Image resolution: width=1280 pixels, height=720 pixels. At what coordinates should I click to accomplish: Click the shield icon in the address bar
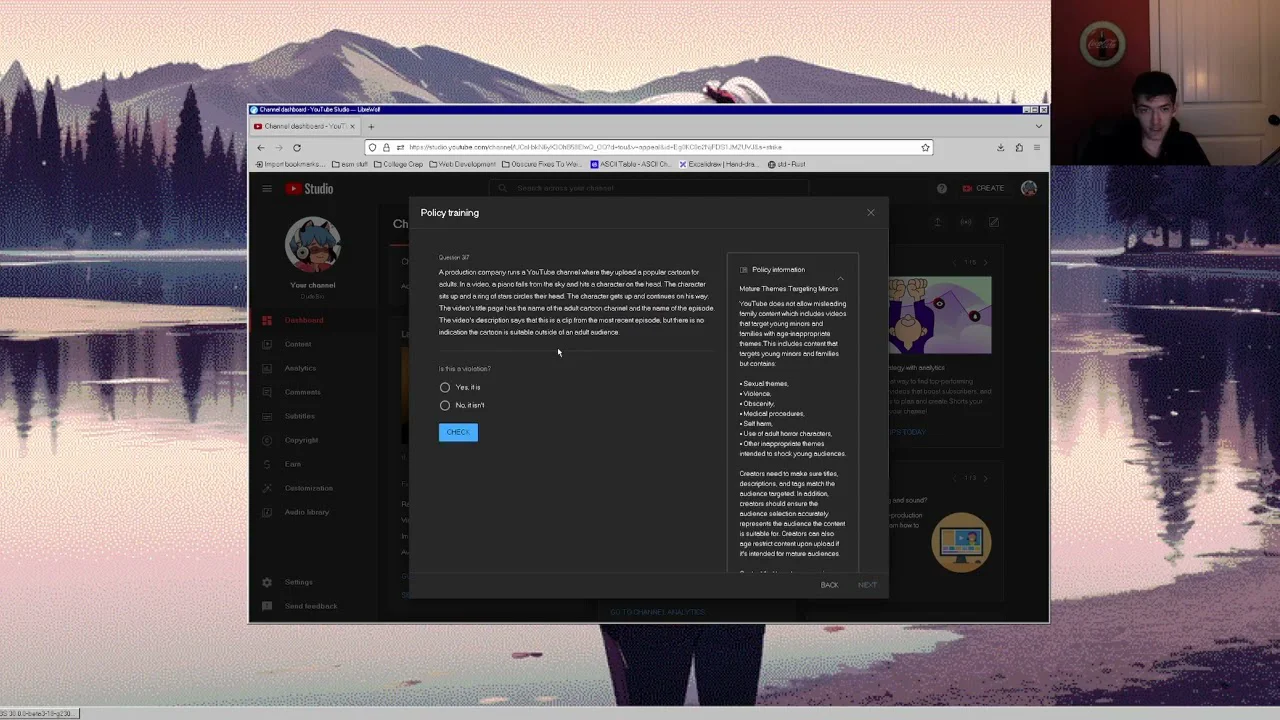[372, 147]
